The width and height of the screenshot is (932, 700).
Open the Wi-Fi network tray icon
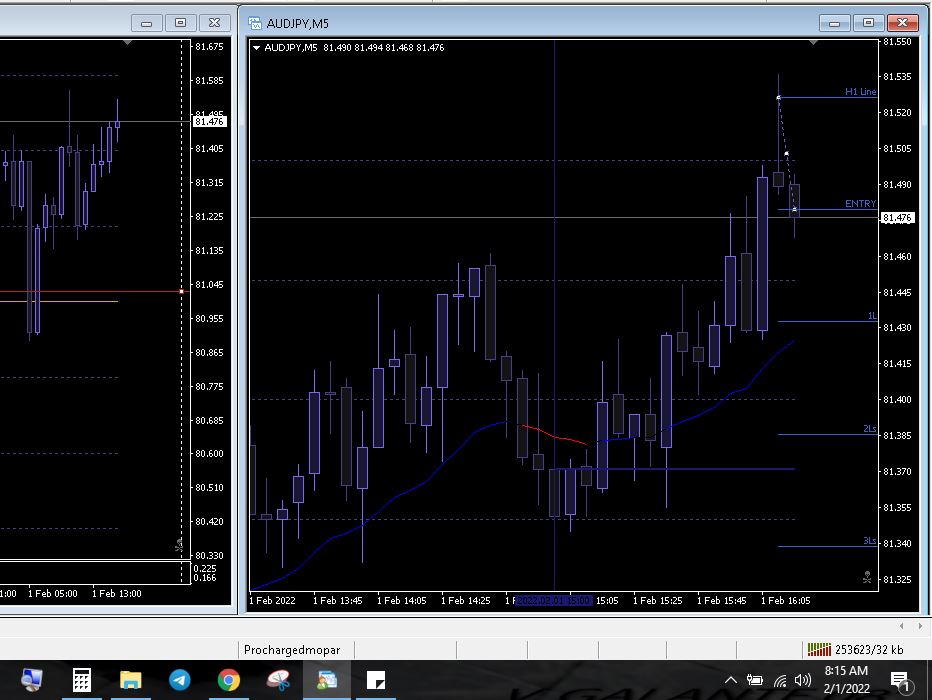pyautogui.click(x=779, y=681)
